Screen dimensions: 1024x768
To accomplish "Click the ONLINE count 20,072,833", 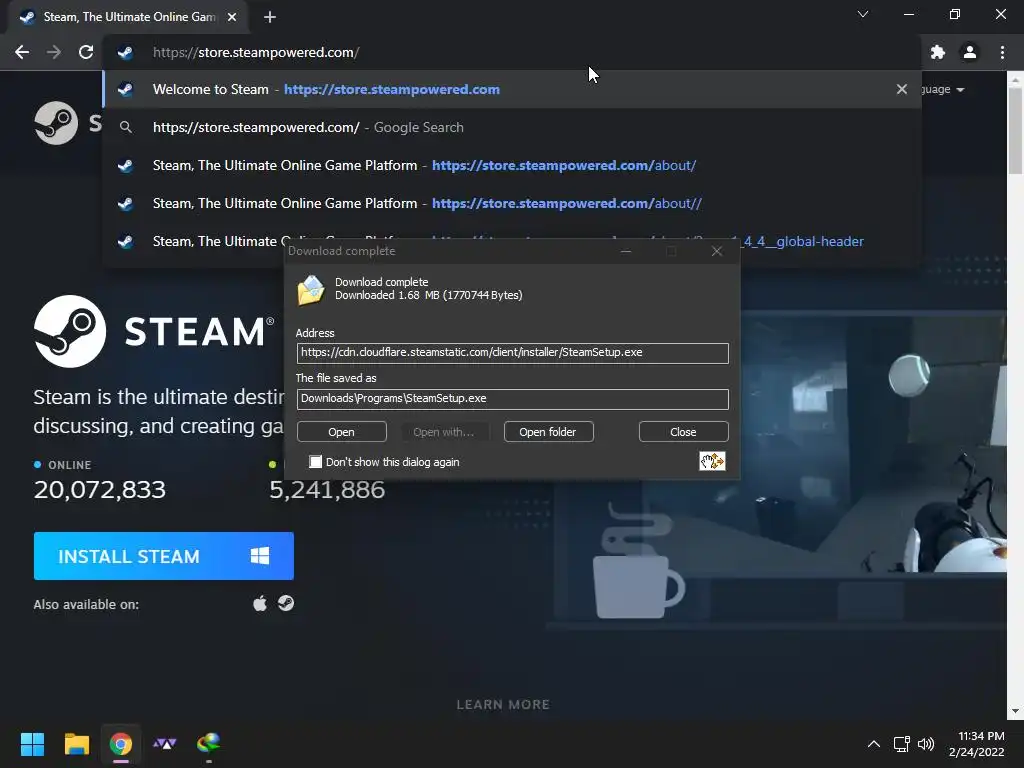I will [100, 490].
